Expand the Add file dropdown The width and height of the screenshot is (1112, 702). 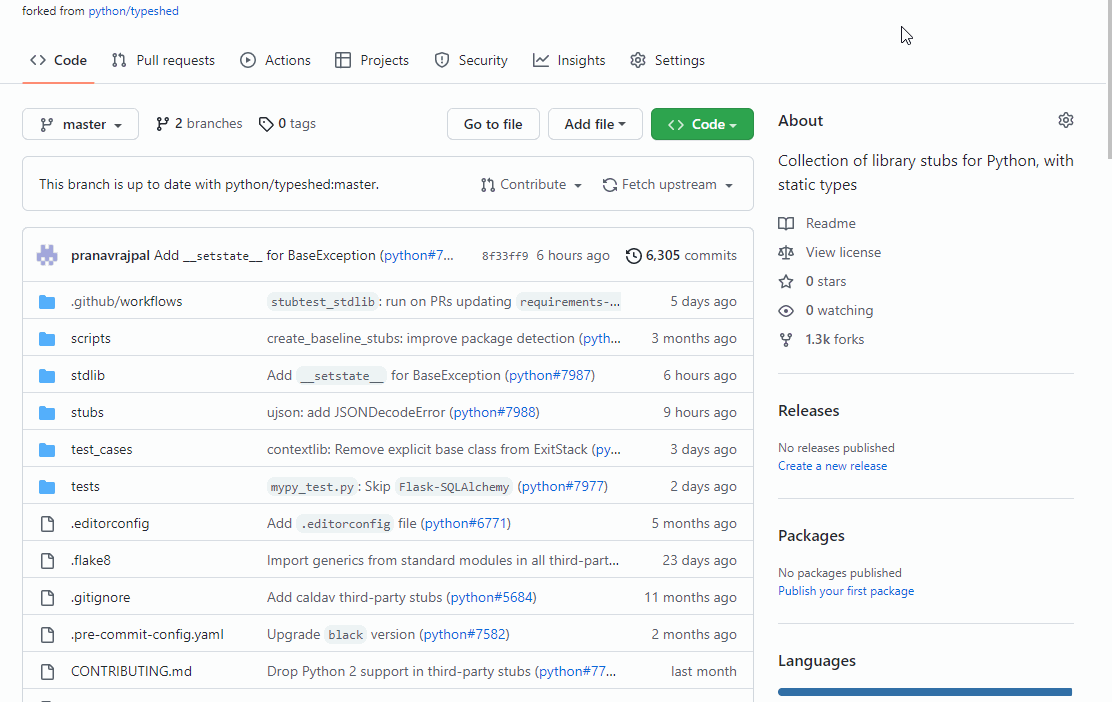(x=595, y=123)
